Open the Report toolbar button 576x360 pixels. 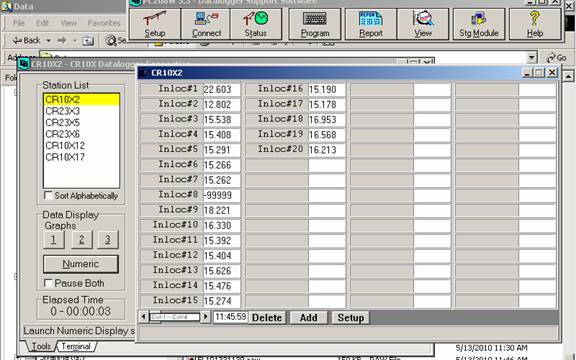(x=371, y=24)
